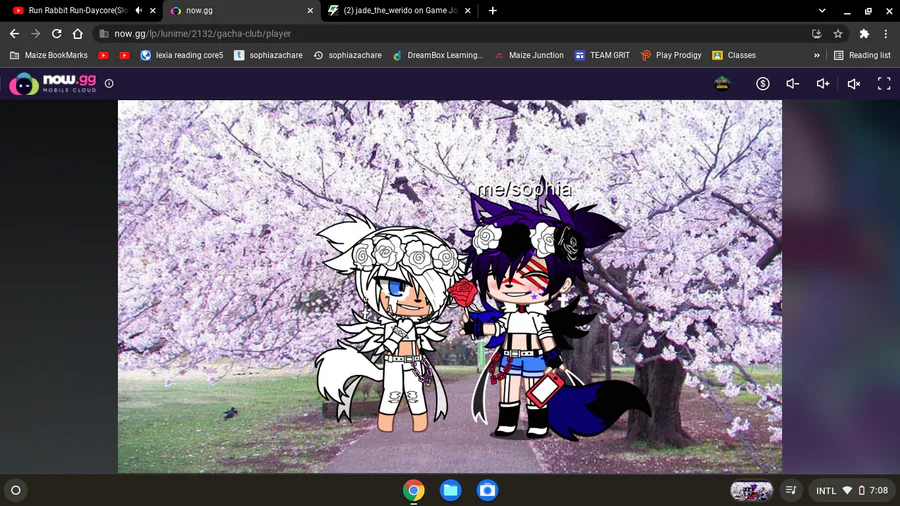Open Classes bookmark

pyautogui.click(x=734, y=55)
